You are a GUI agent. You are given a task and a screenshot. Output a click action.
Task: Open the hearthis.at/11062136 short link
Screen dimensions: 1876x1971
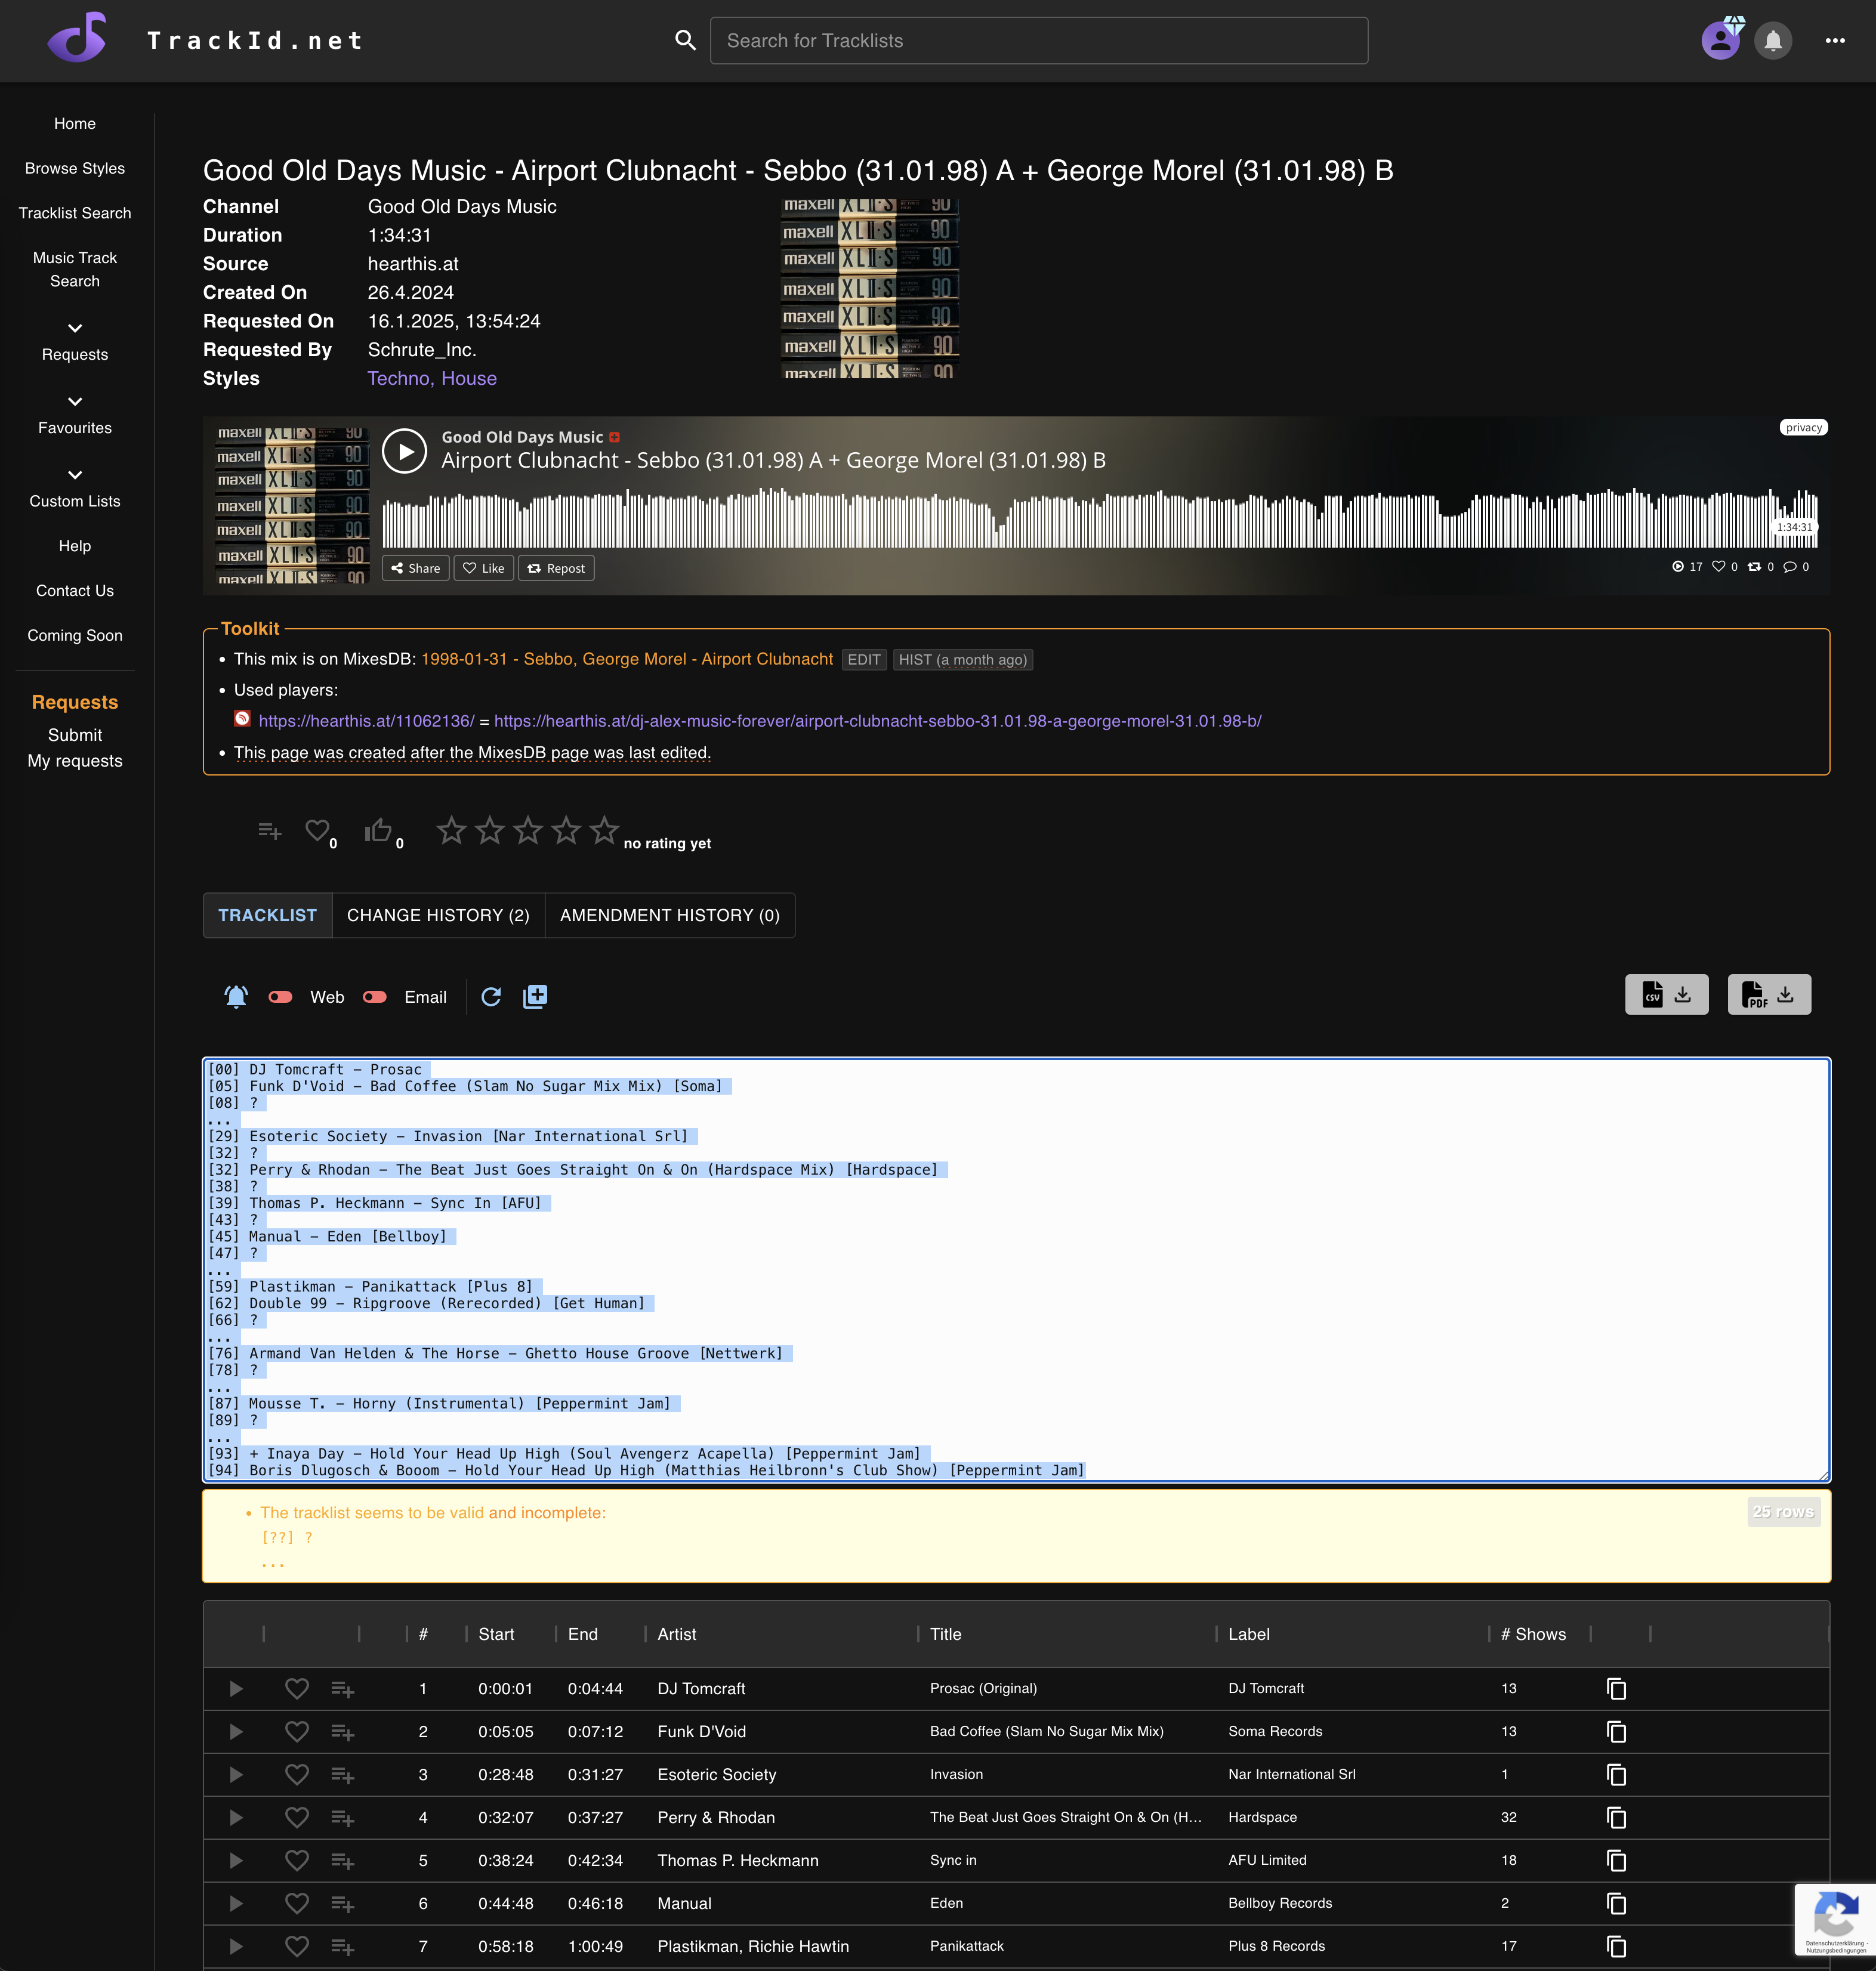pyautogui.click(x=366, y=721)
